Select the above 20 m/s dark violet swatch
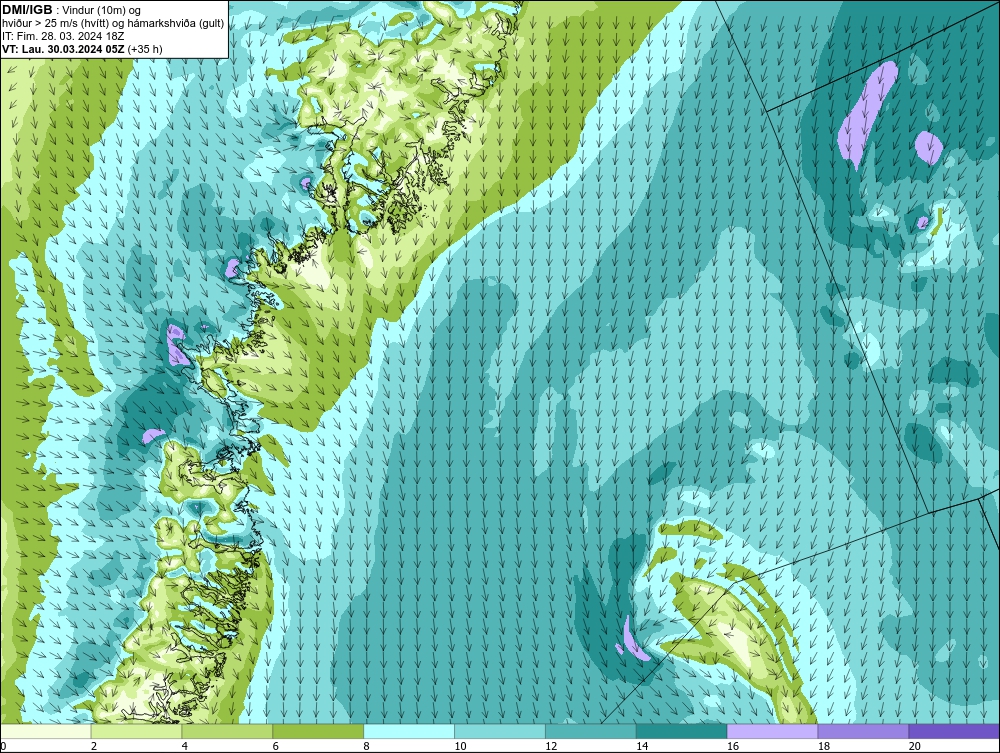Screen dimensions: 1000x753 click(954, 731)
